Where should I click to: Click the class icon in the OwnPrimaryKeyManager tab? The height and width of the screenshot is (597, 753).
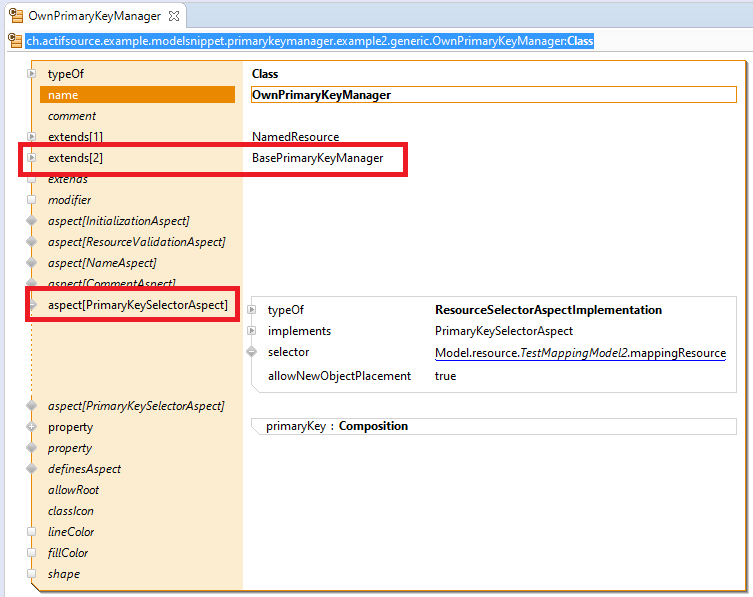[x=16, y=16]
